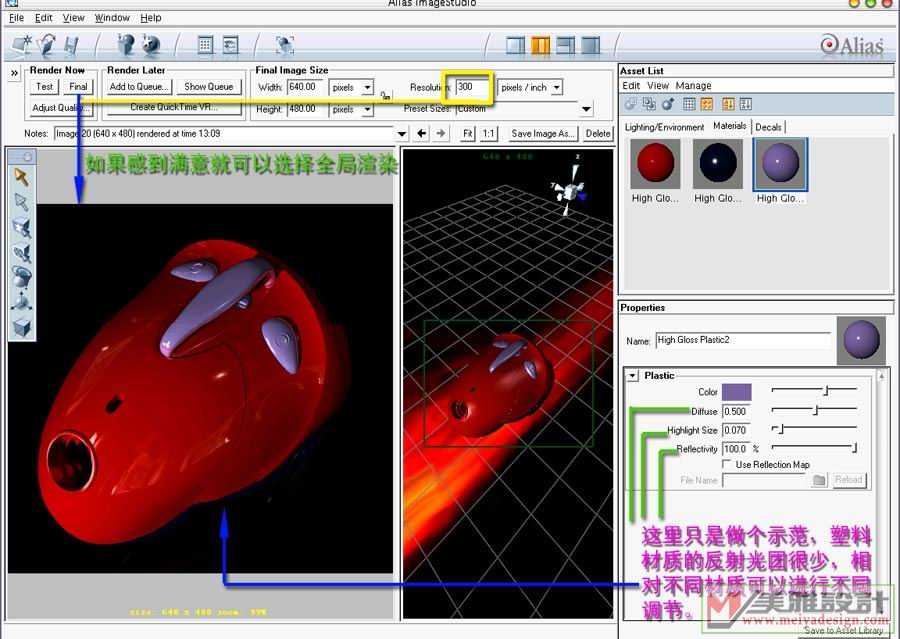Click the blue sort icon in Asset List
The height and width of the screenshot is (639, 900).
click(746, 104)
